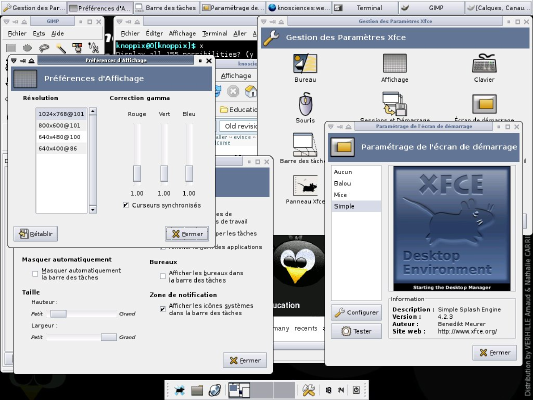533x400 pixels.
Task: Open Terminal menu in terminal window
Action: point(214,33)
